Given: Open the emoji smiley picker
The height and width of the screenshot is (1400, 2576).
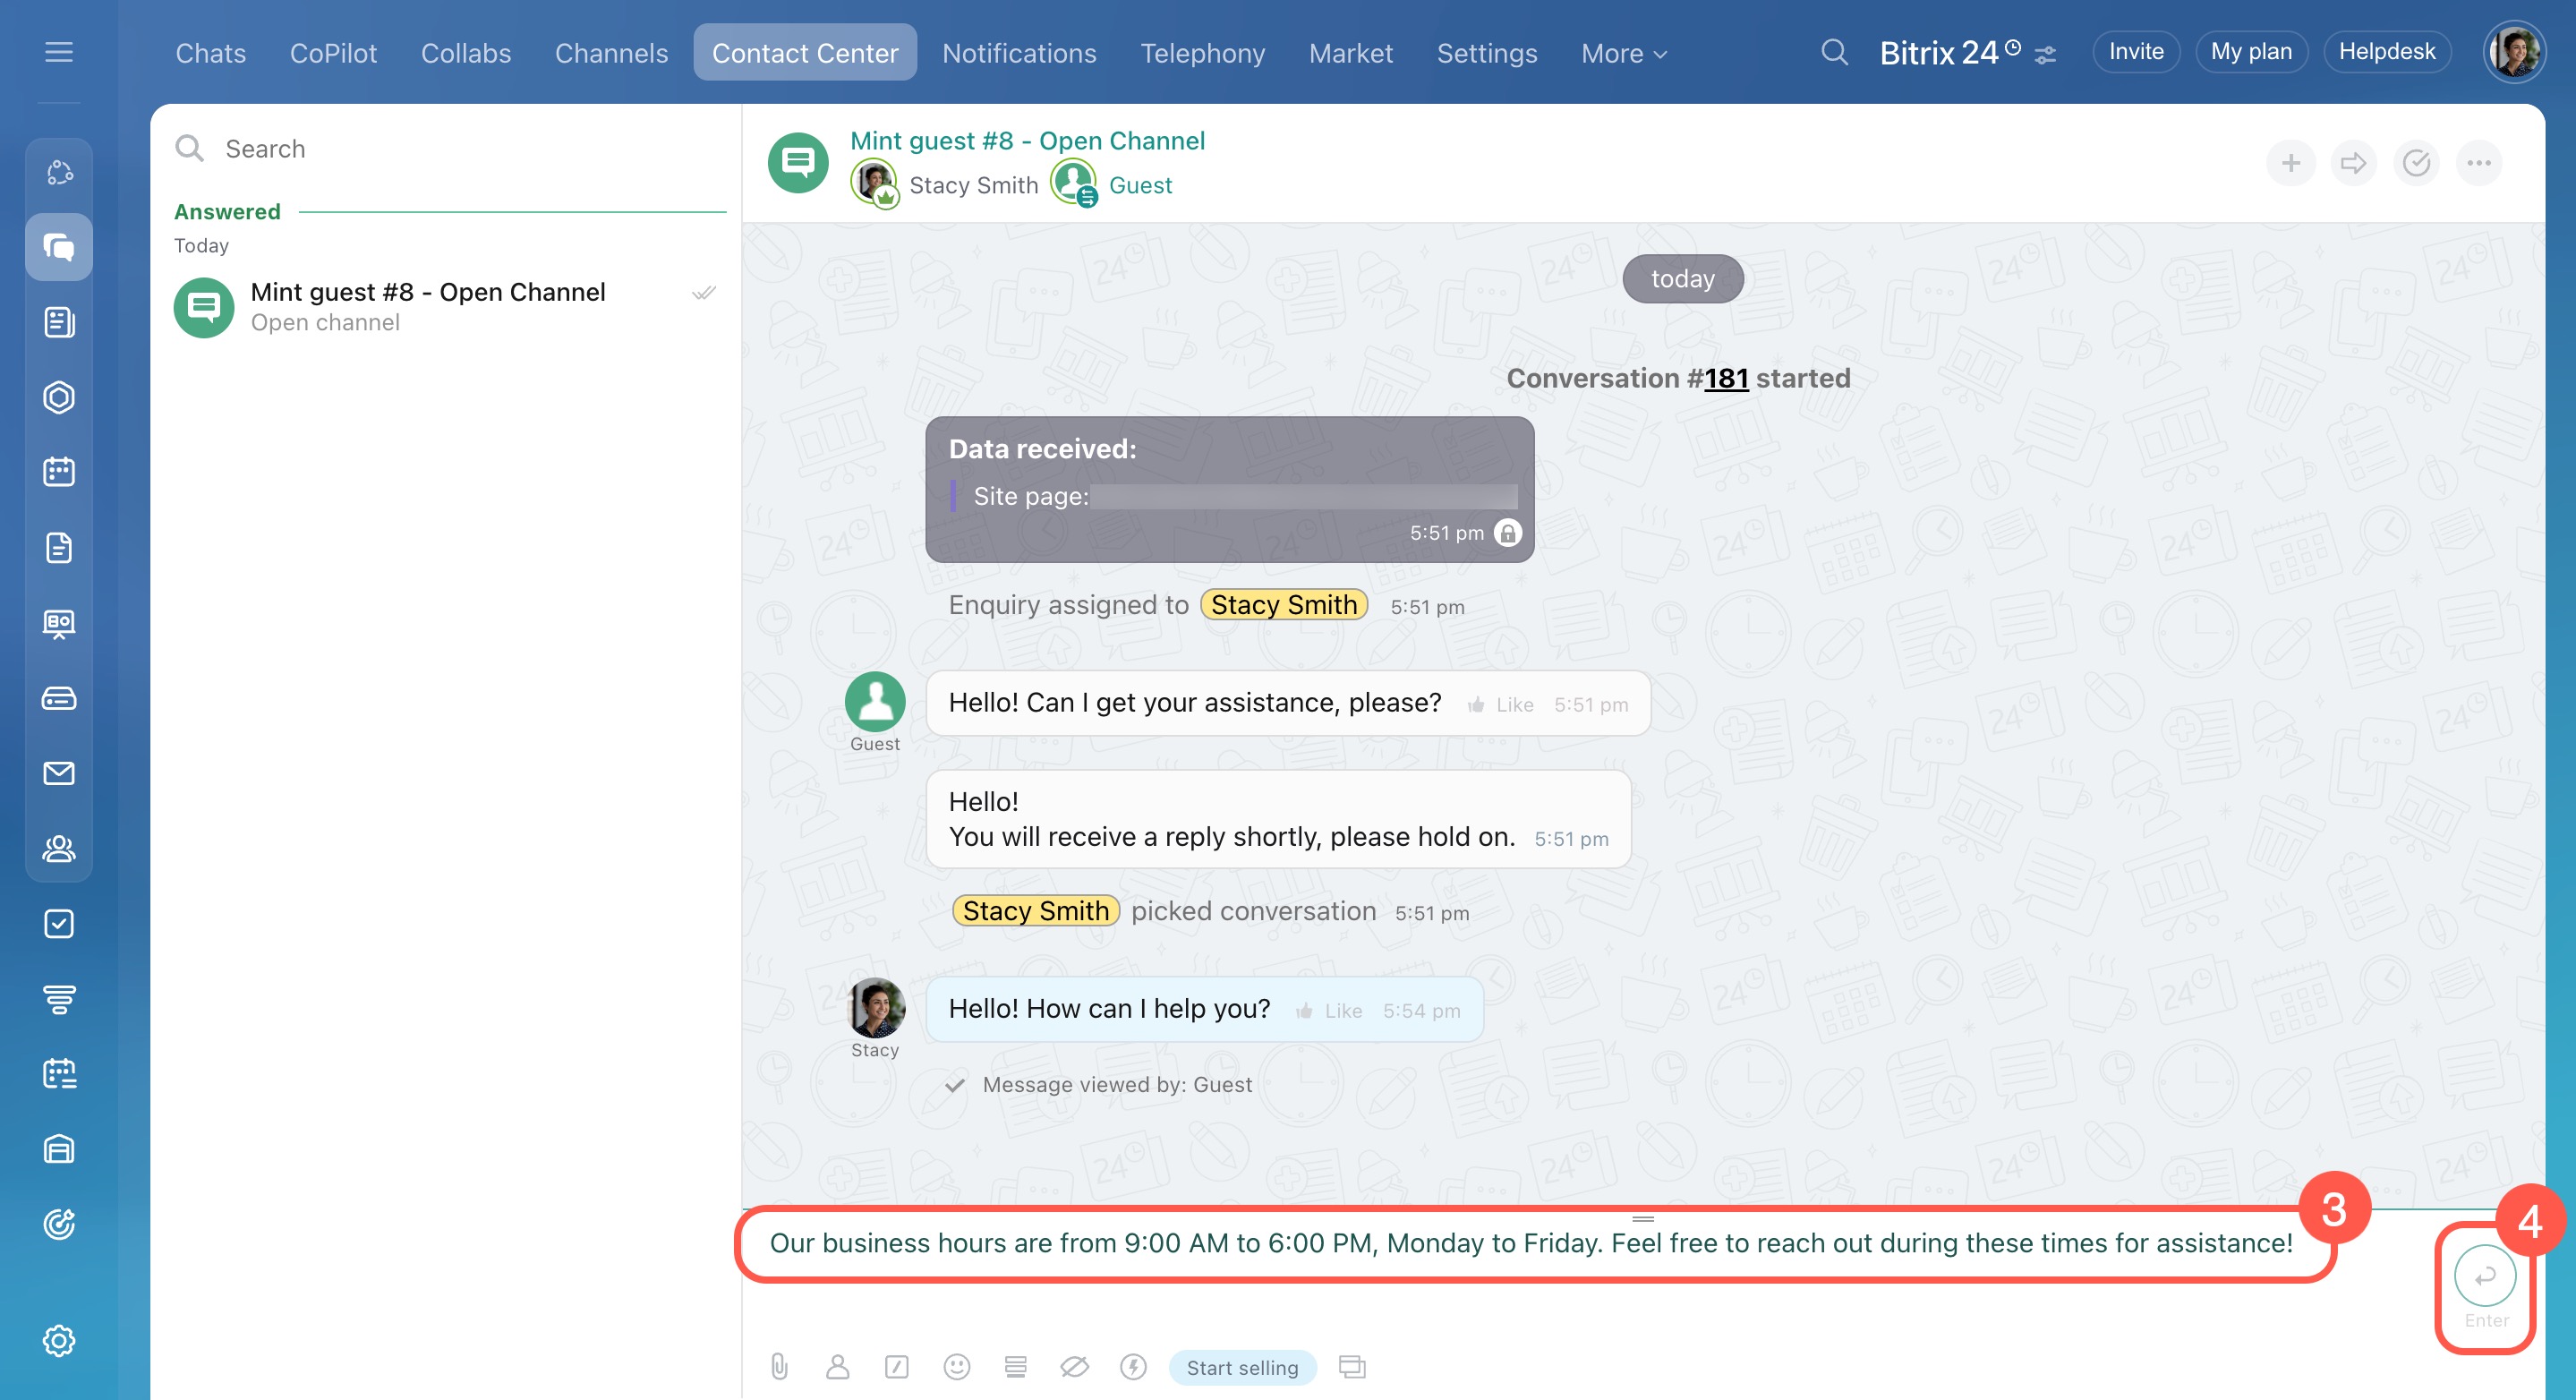Looking at the screenshot, I should pyautogui.click(x=956, y=1366).
